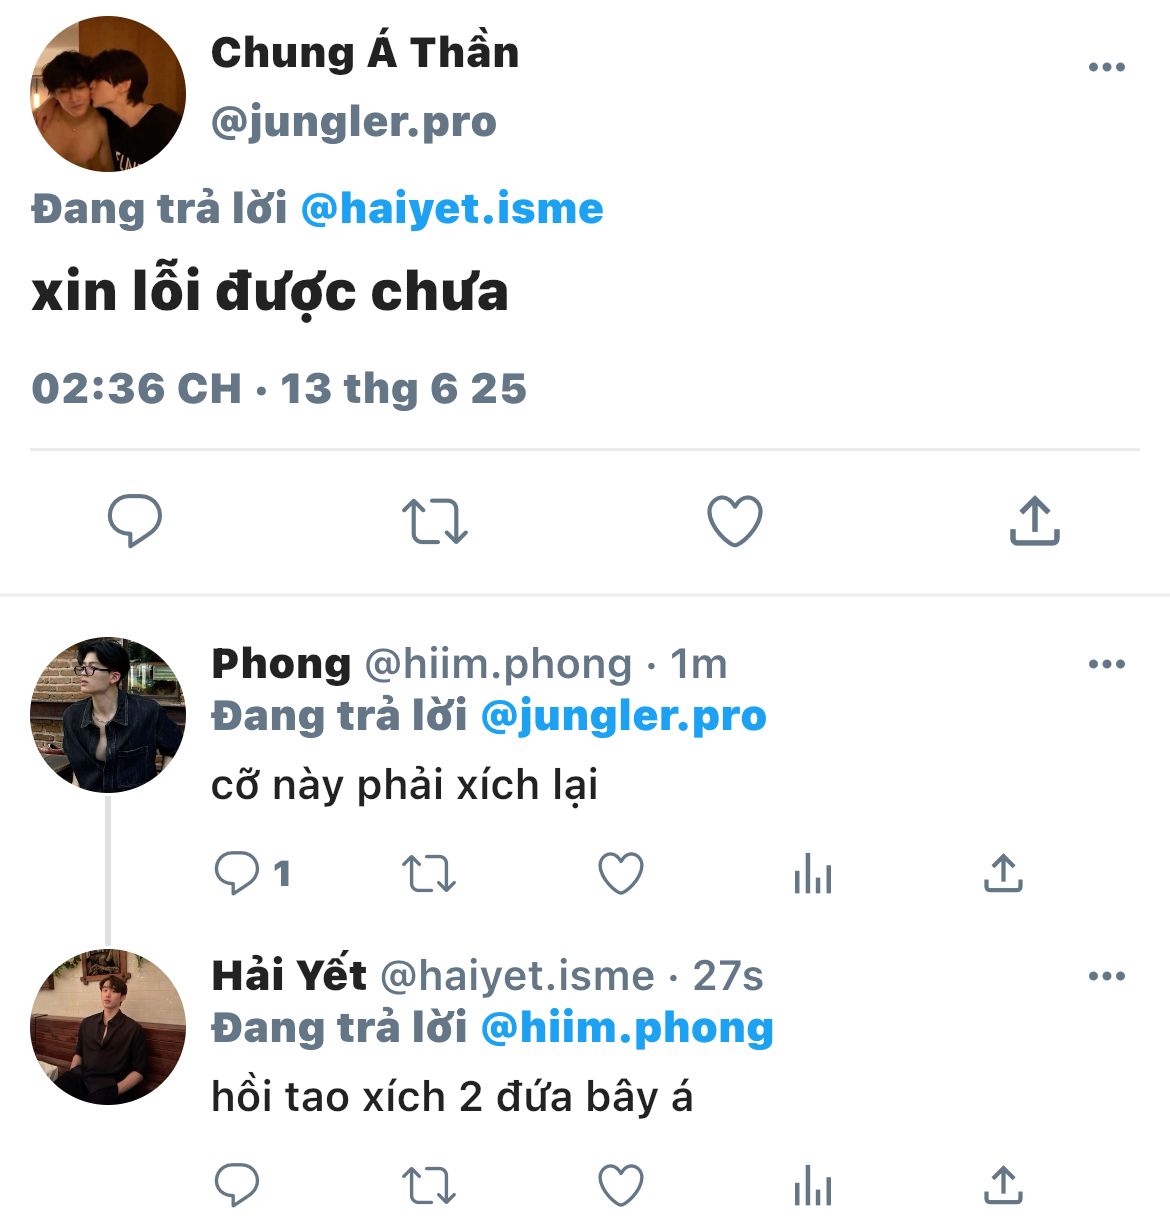This screenshot has width=1170, height=1230.
Task: Open the @haiyet.isme mention link in main tweet
Action: pos(452,209)
